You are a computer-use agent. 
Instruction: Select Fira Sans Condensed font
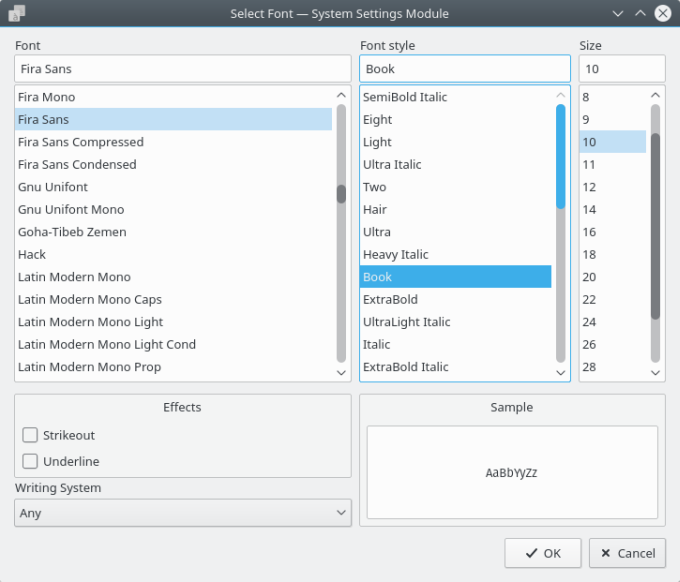pyautogui.click(x=173, y=164)
